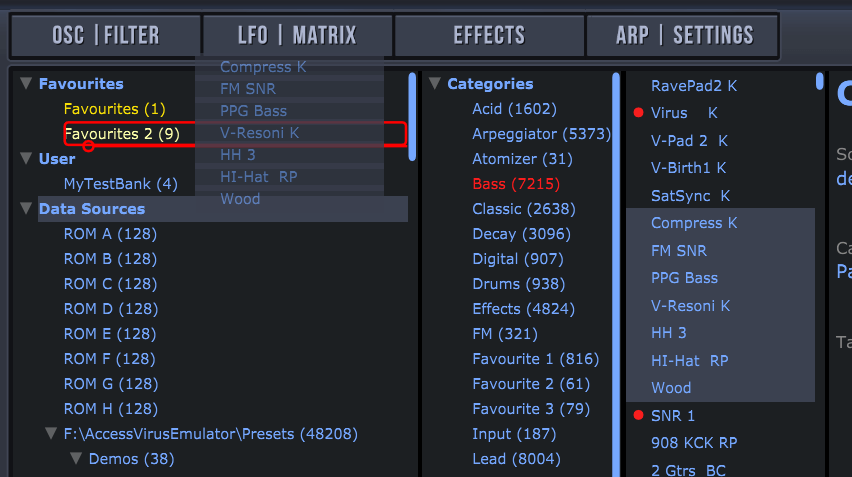
Task: Select the RavePad2 K preset
Action: [x=693, y=87]
